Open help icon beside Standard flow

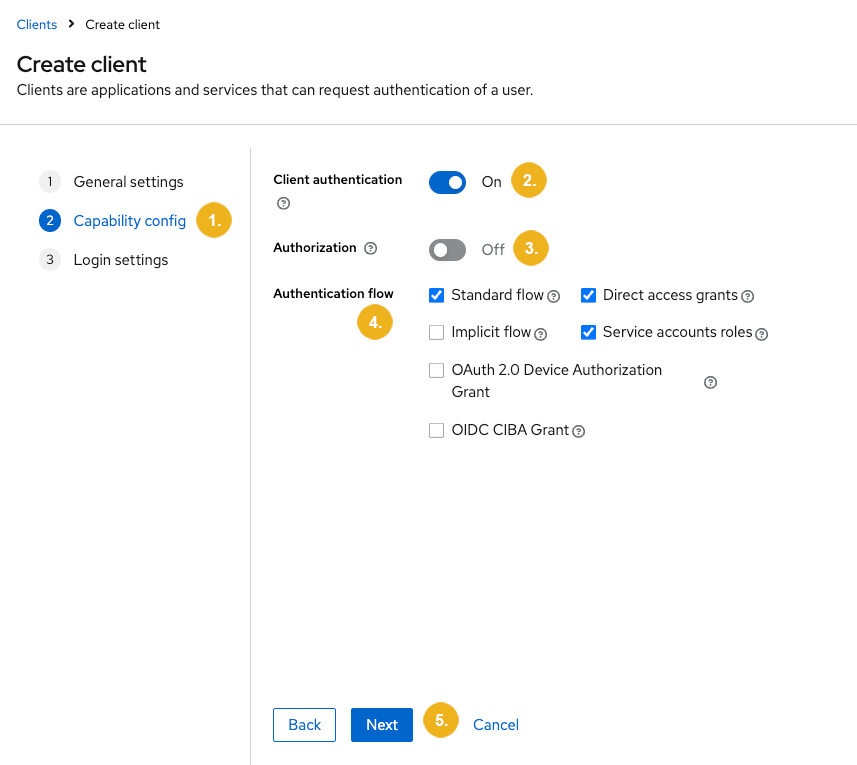click(554, 296)
